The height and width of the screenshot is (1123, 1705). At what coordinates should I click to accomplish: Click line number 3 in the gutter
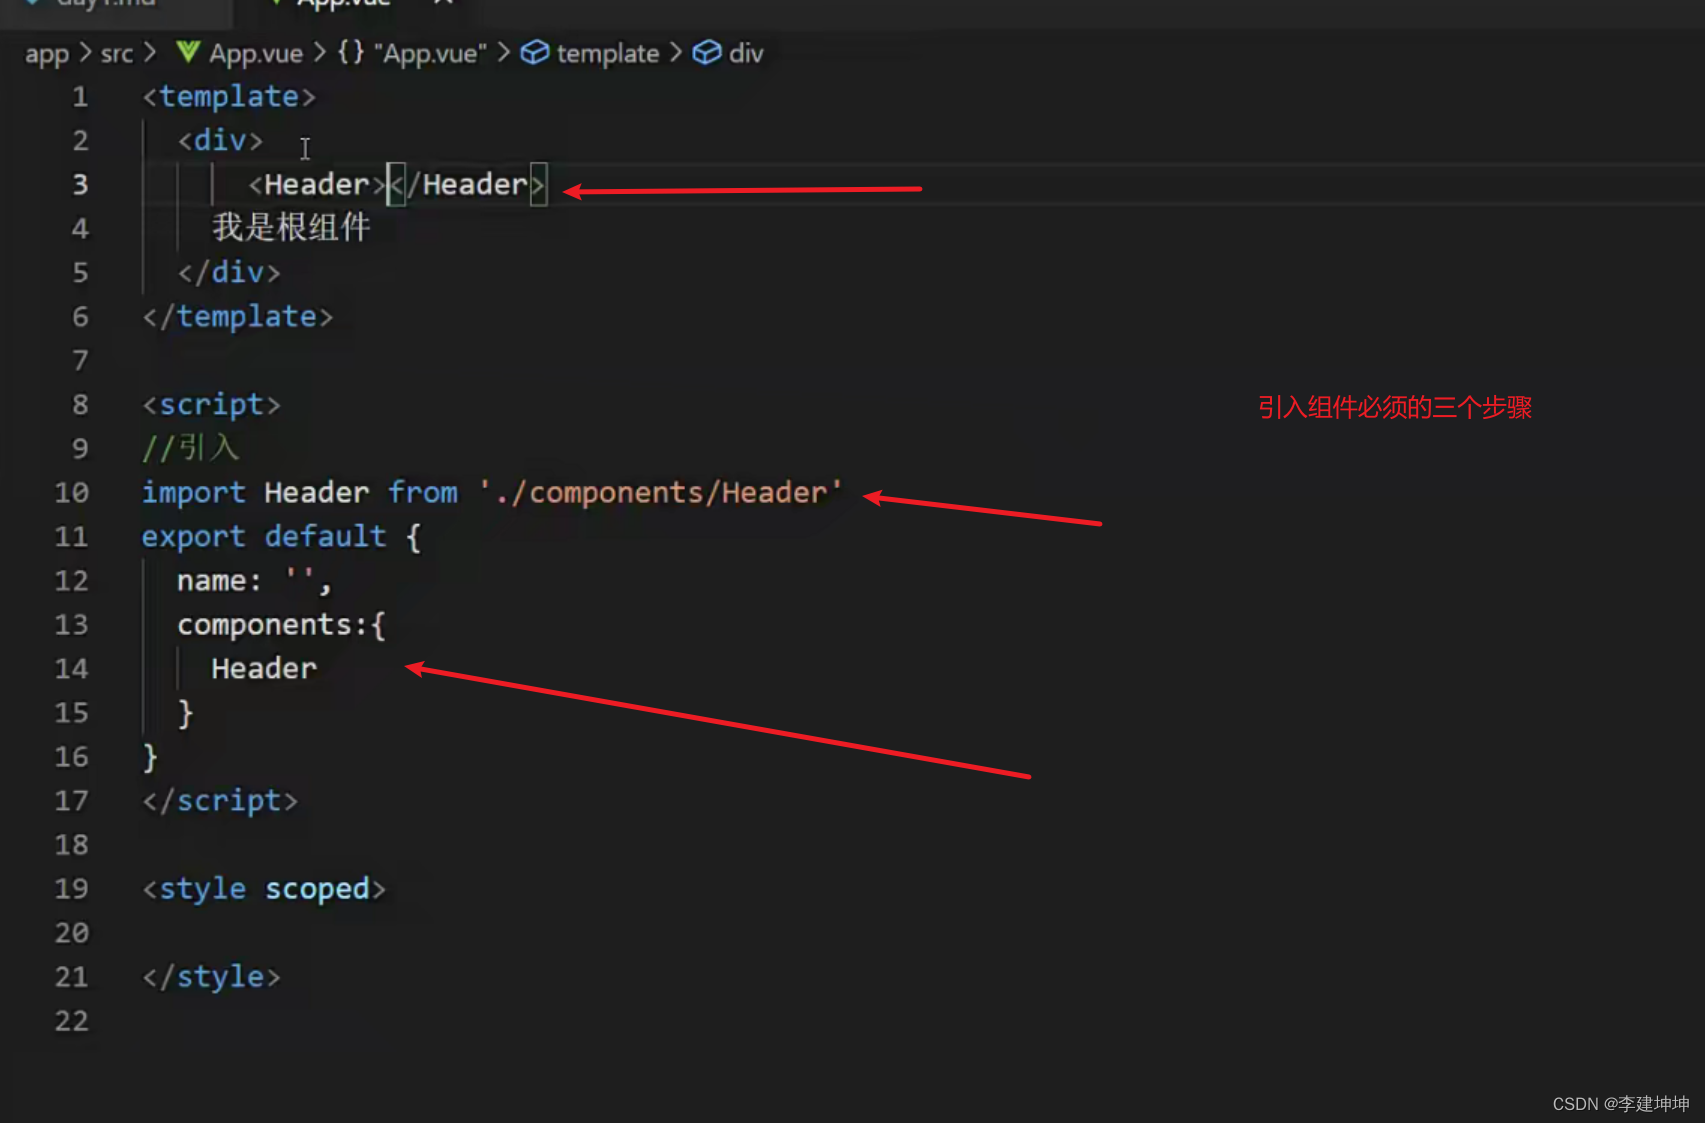[x=80, y=184]
